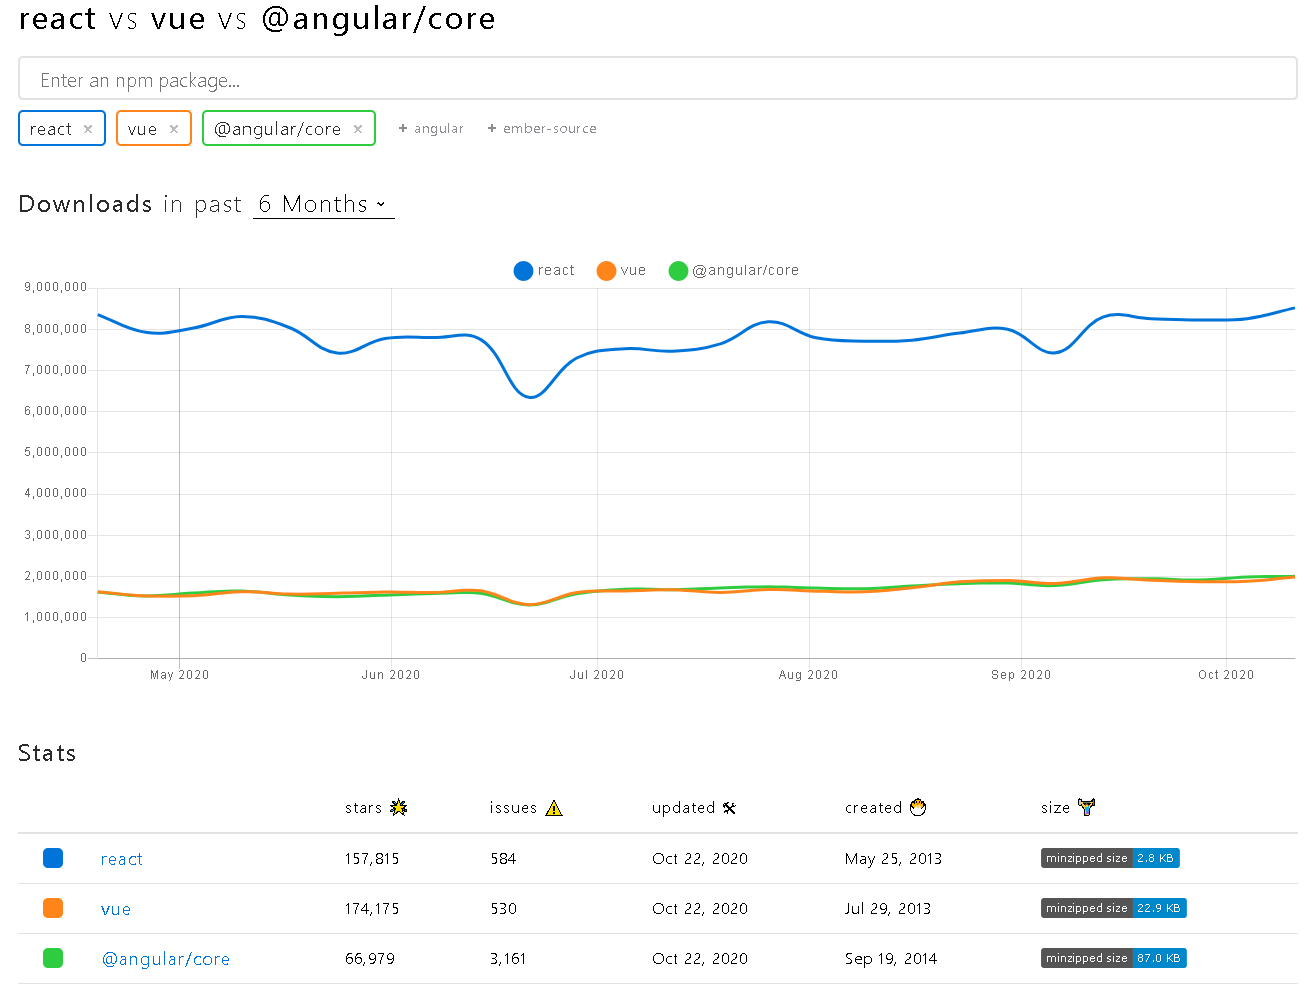The width and height of the screenshot is (1310, 992).
Task: Add the suggested ember-source package
Action: coord(542,129)
